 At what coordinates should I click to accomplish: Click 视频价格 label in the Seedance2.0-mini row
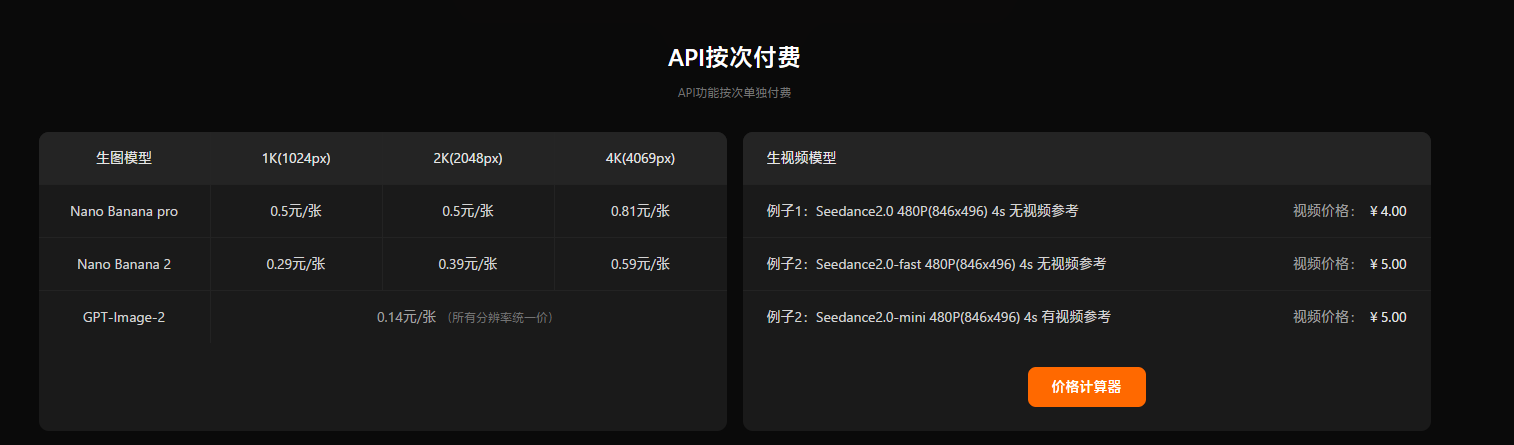click(1325, 317)
